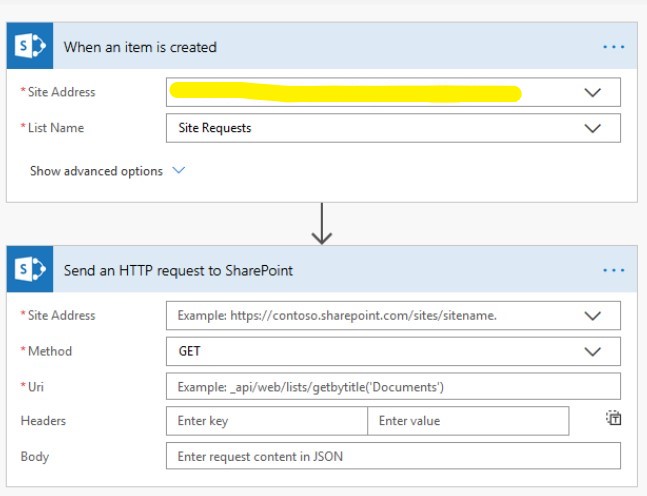Image resolution: width=647 pixels, height=496 pixels.
Task: Click the 'Body' label text
Action: (x=35, y=456)
